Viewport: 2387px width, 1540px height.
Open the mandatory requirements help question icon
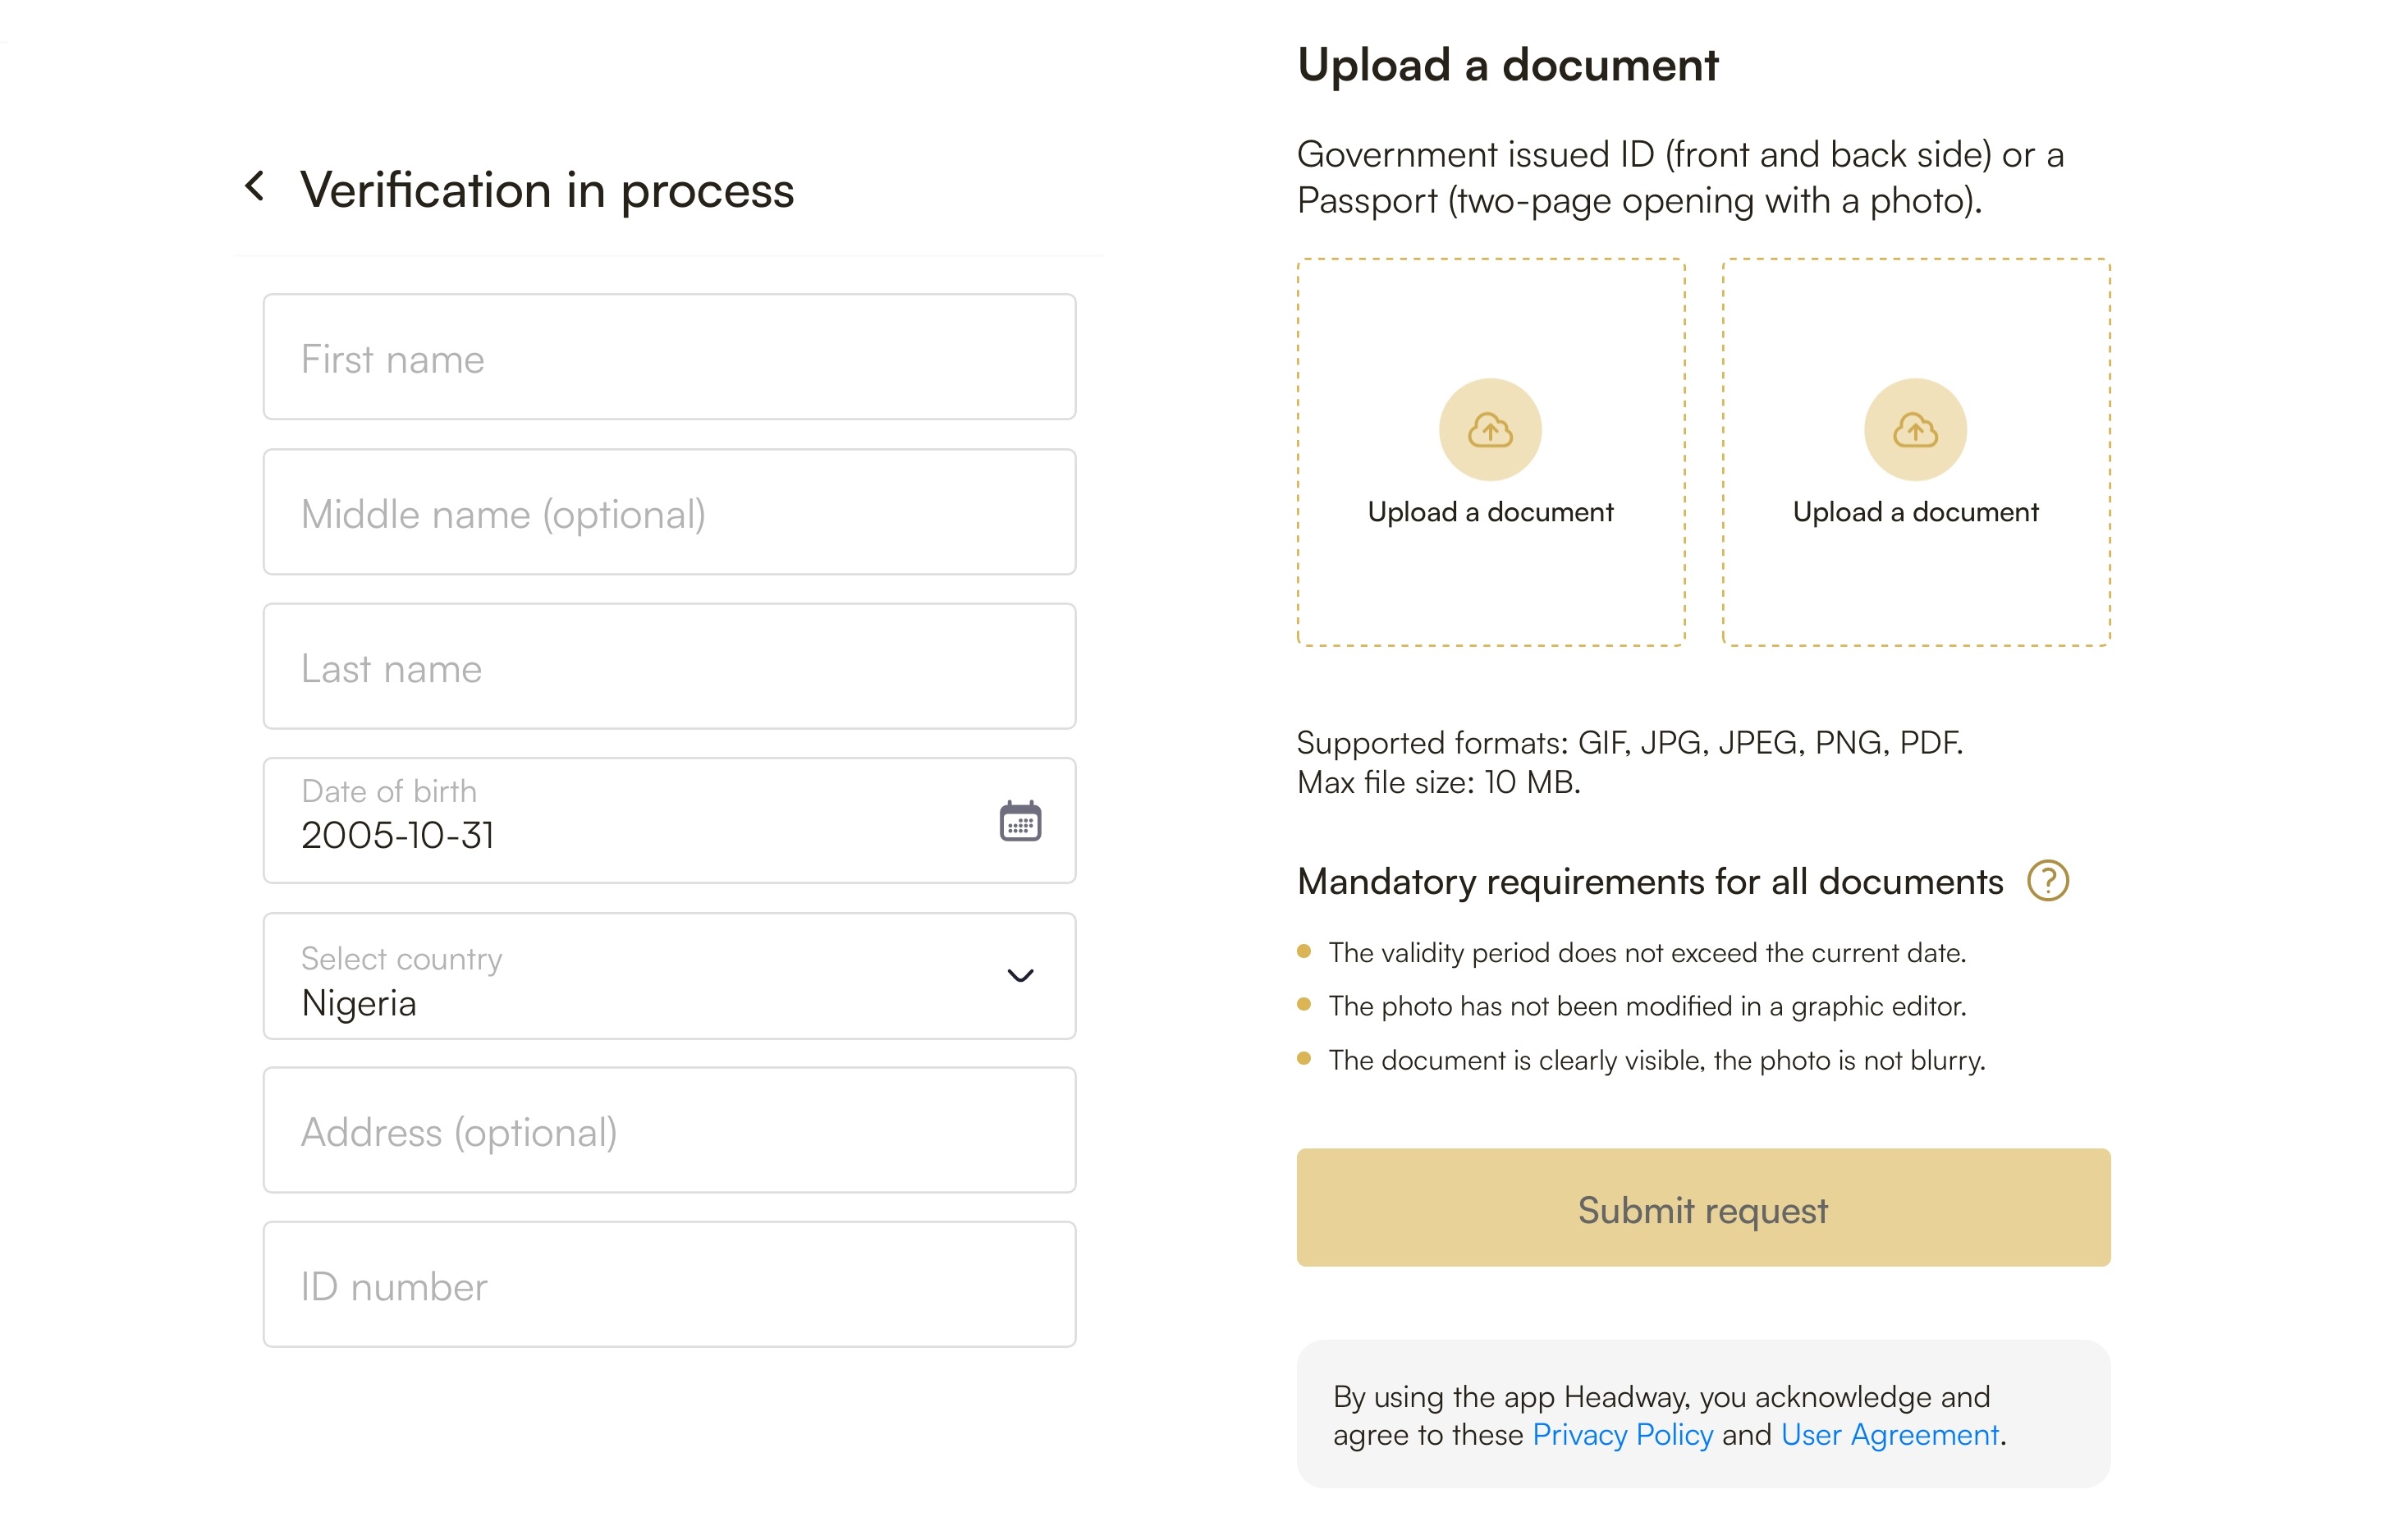pyautogui.click(x=2047, y=881)
